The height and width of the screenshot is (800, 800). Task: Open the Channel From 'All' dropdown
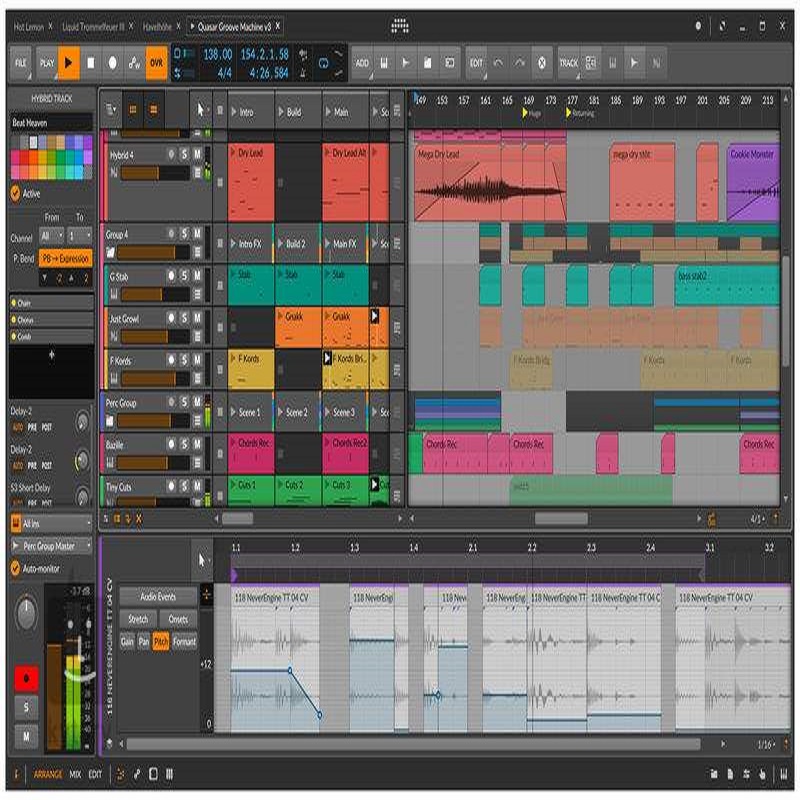[x=51, y=237]
